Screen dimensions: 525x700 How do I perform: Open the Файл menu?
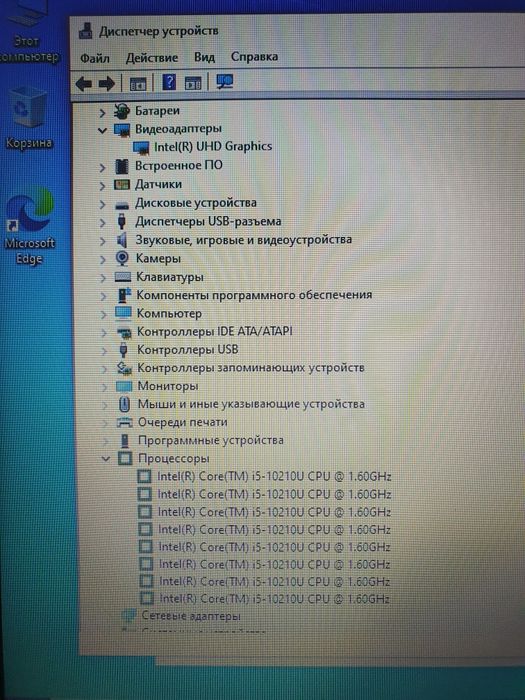point(95,58)
